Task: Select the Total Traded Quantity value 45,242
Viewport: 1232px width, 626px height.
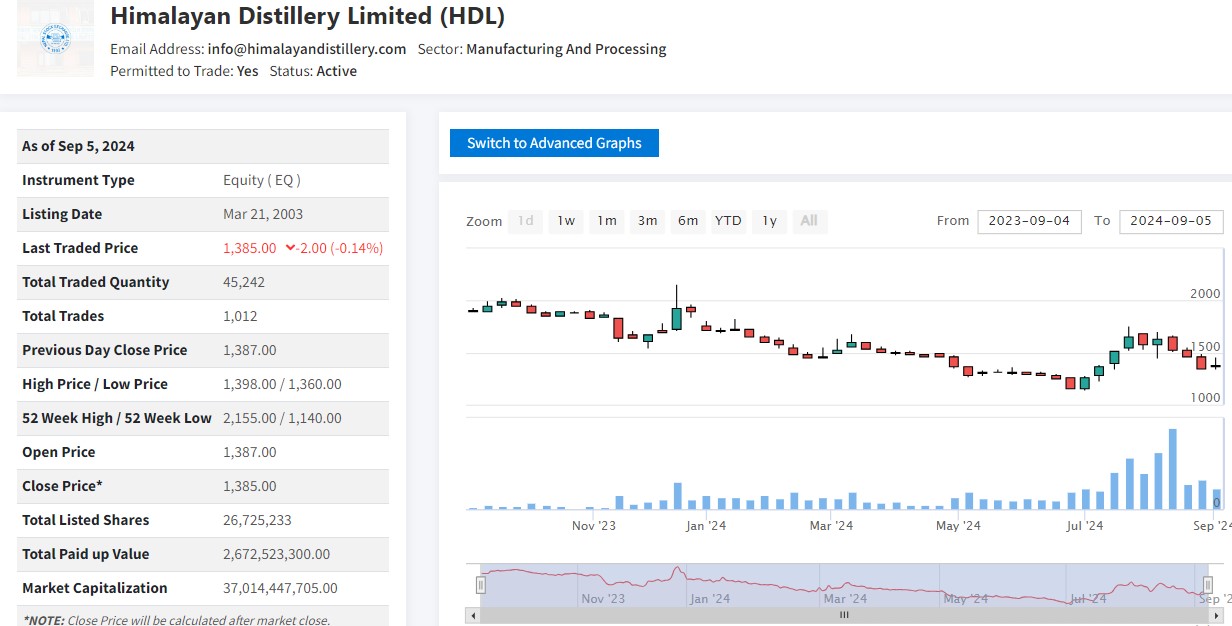Action: pyautogui.click(x=244, y=282)
